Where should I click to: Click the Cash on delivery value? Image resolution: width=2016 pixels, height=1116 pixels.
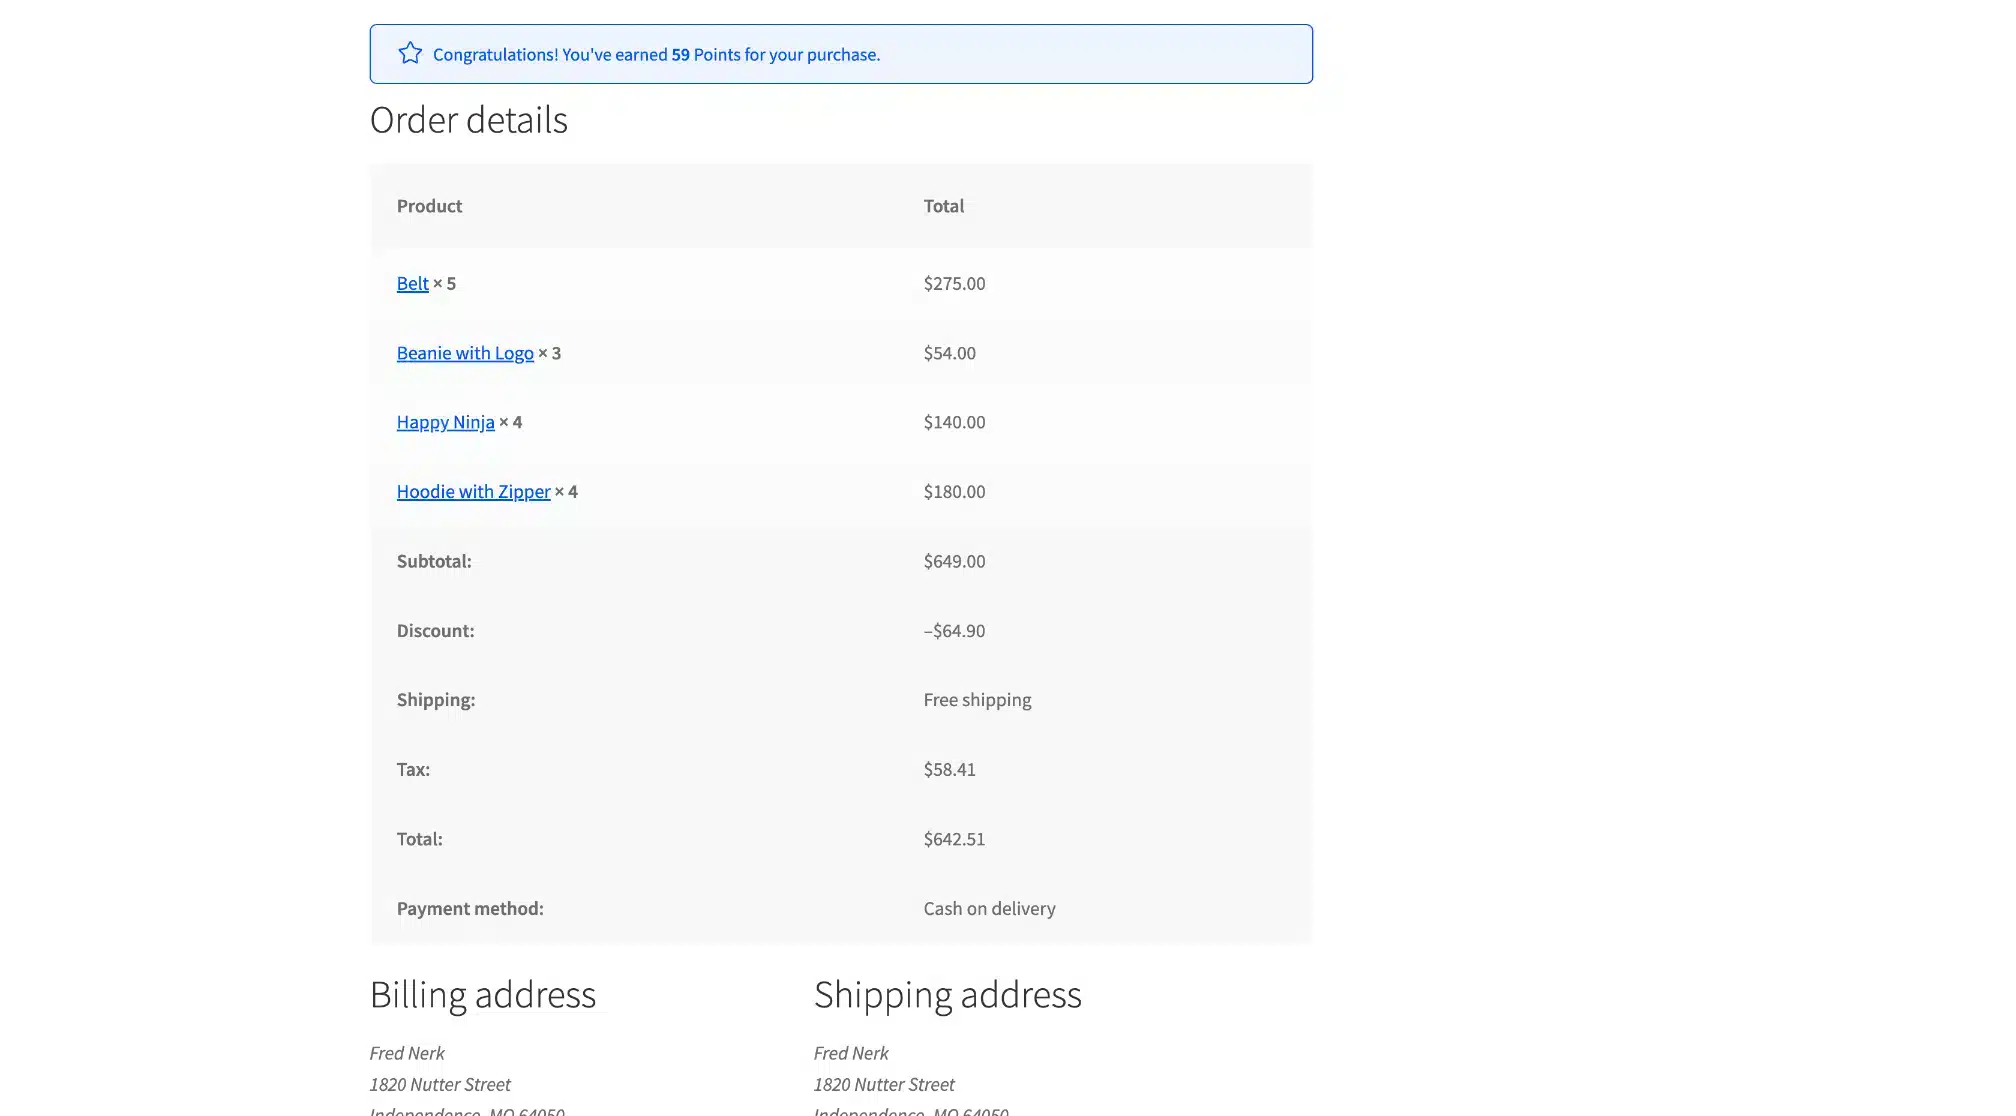pyautogui.click(x=989, y=908)
